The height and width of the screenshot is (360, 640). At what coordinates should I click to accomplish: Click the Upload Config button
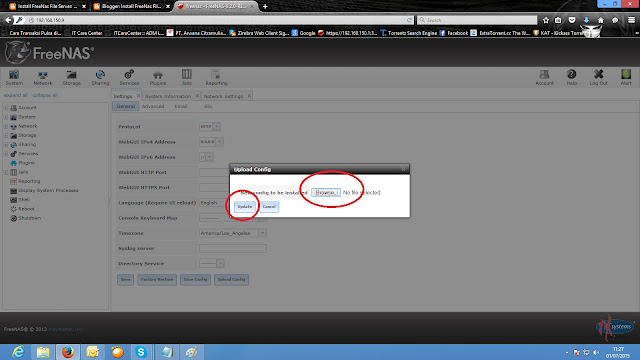tap(231, 280)
